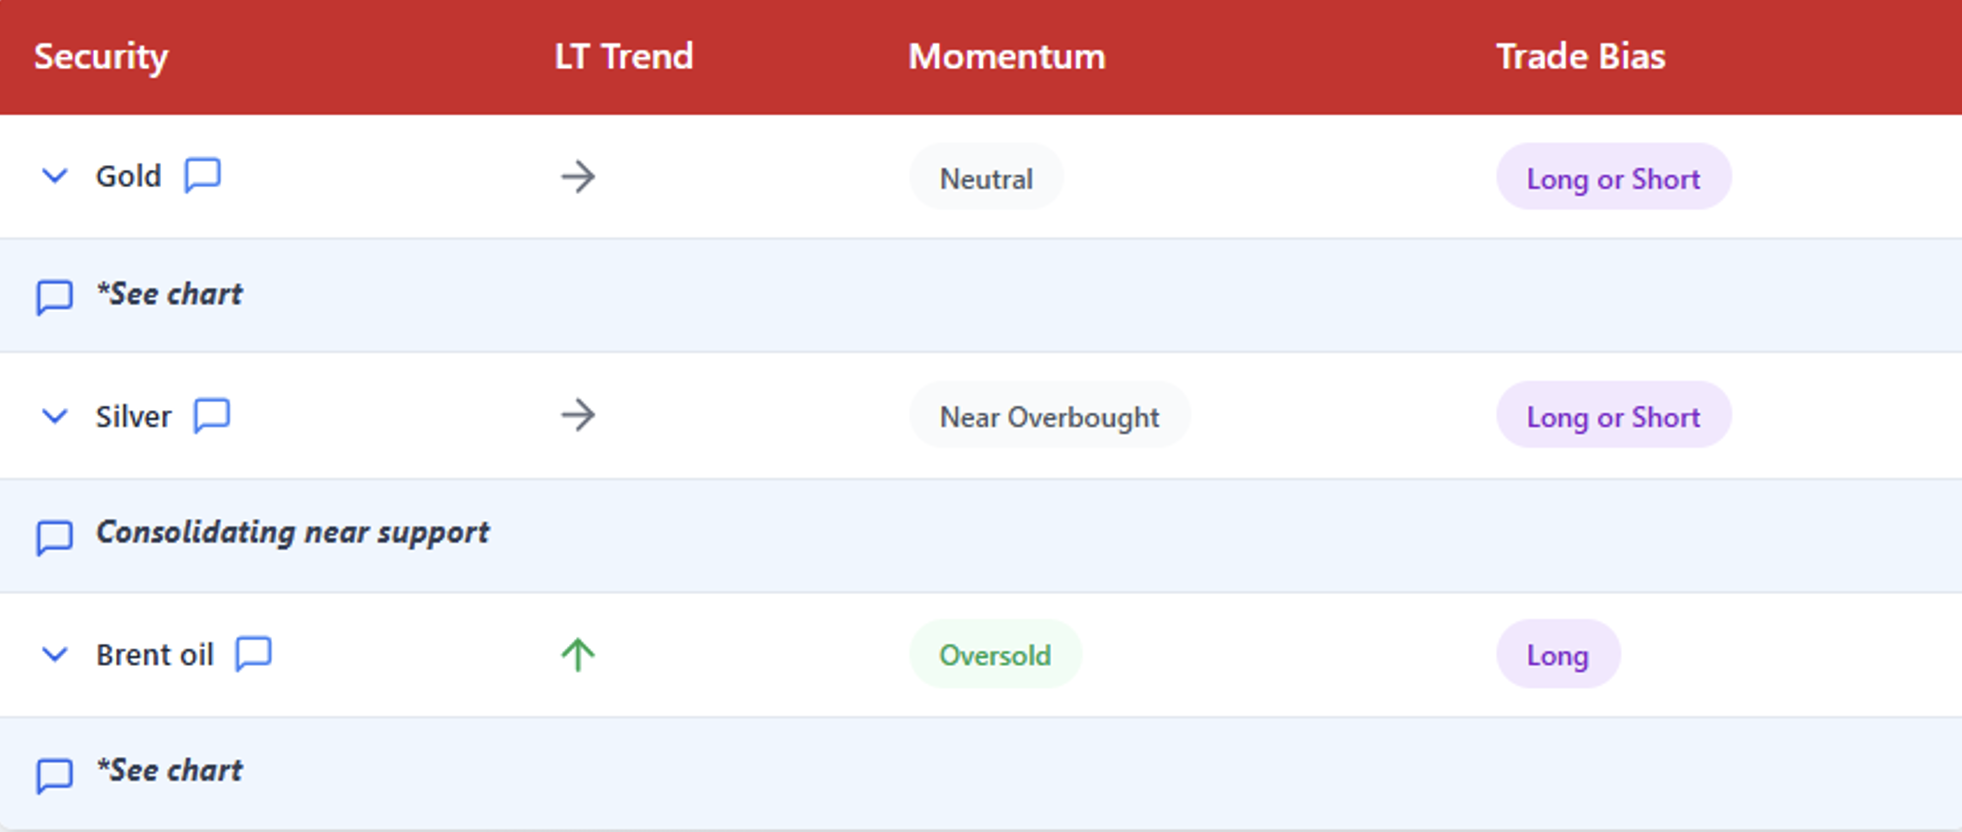Click the comment icon beside Brent oil
1962x832 pixels.
coord(253,653)
